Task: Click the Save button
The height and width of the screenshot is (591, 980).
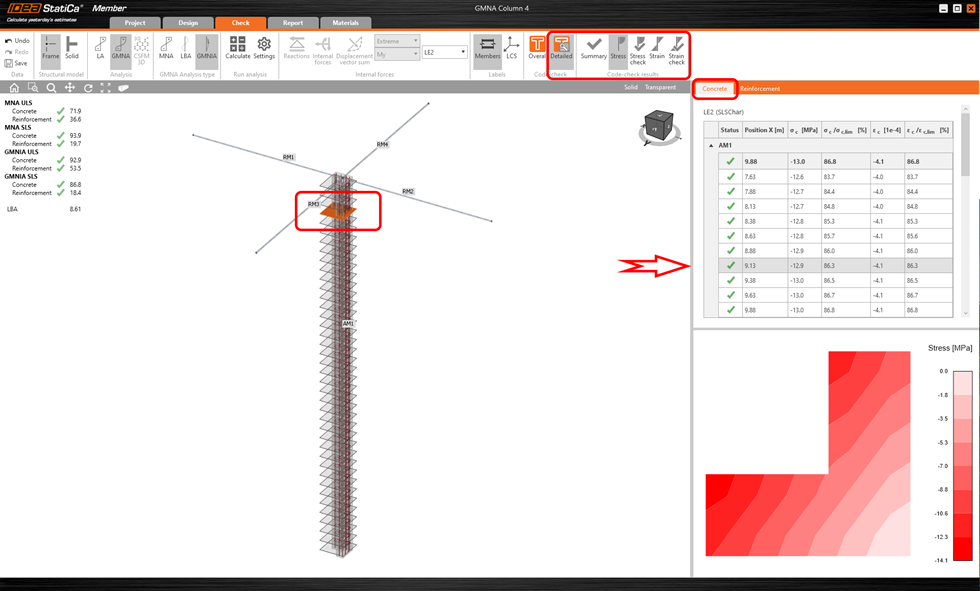Action: coord(18,62)
